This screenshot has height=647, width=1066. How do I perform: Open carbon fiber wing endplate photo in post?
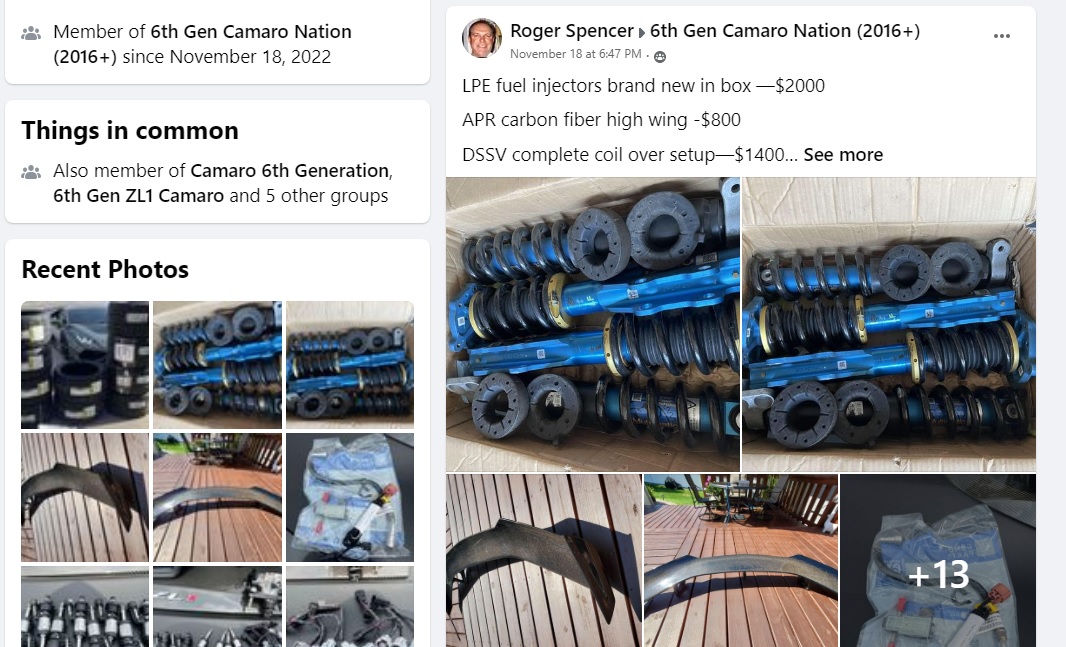(544, 561)
